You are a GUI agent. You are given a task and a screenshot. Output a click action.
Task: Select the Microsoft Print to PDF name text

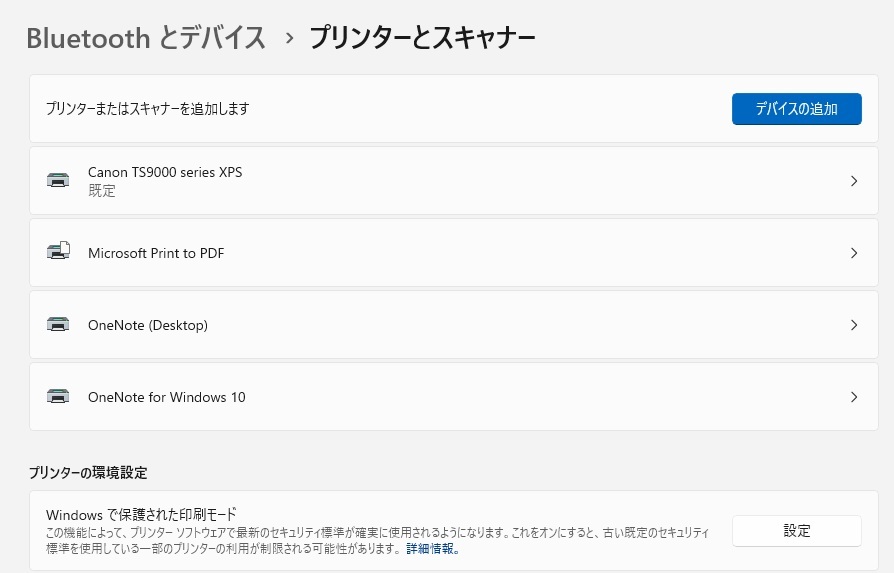pos(156,253)
